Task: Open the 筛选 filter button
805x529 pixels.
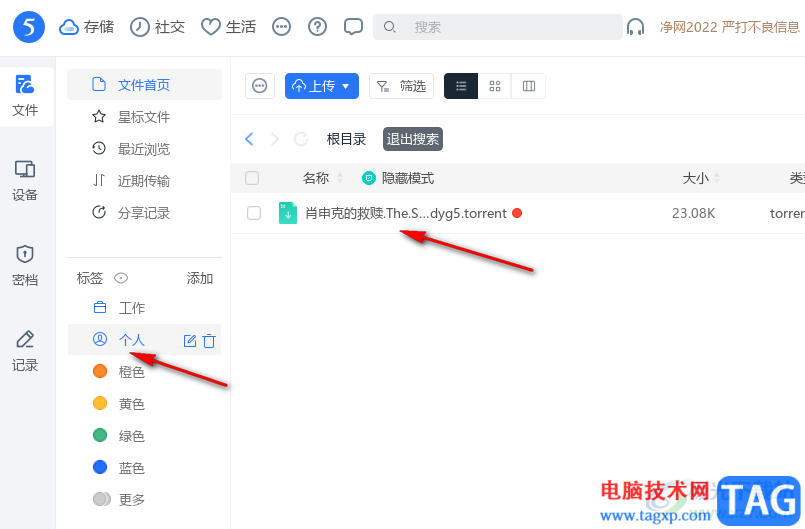Action: (x=401, y=86)
